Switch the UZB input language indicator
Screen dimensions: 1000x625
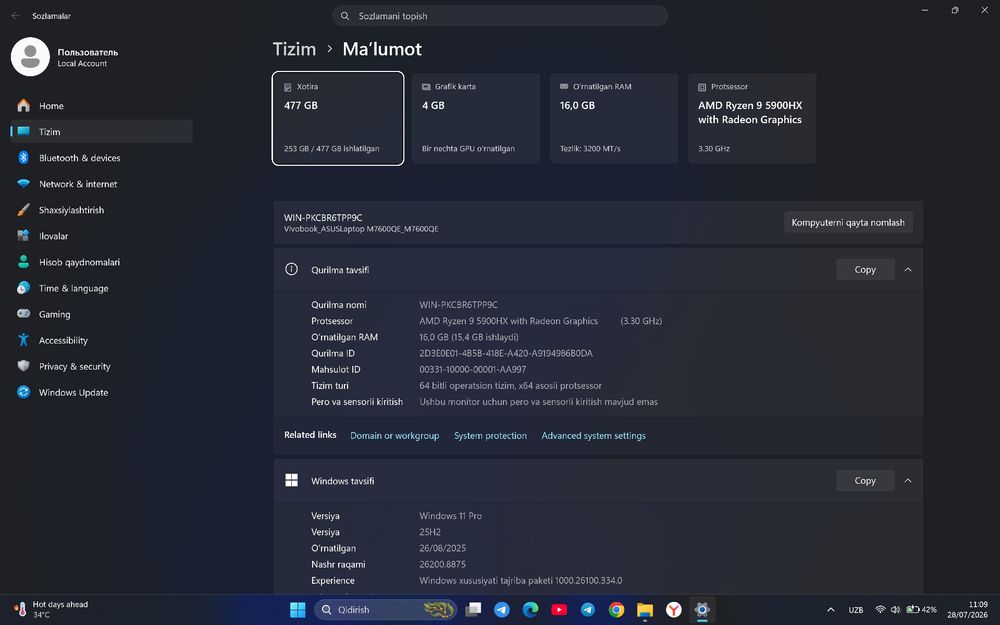click(856, 610)
